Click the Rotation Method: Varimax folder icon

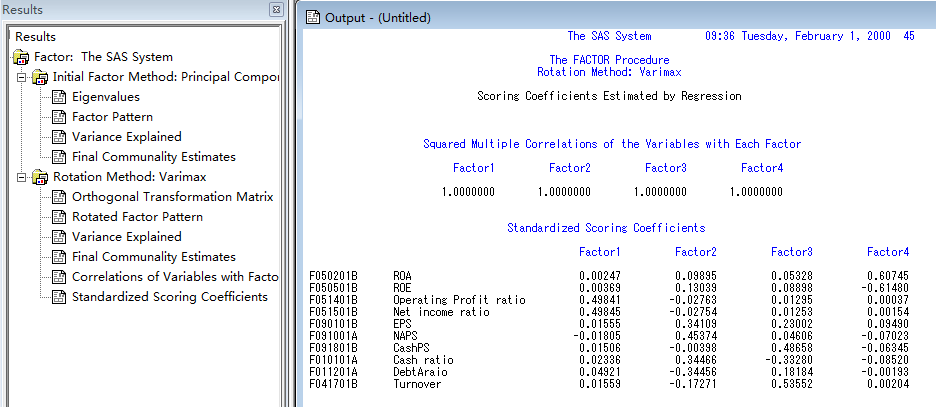(40, 177)
